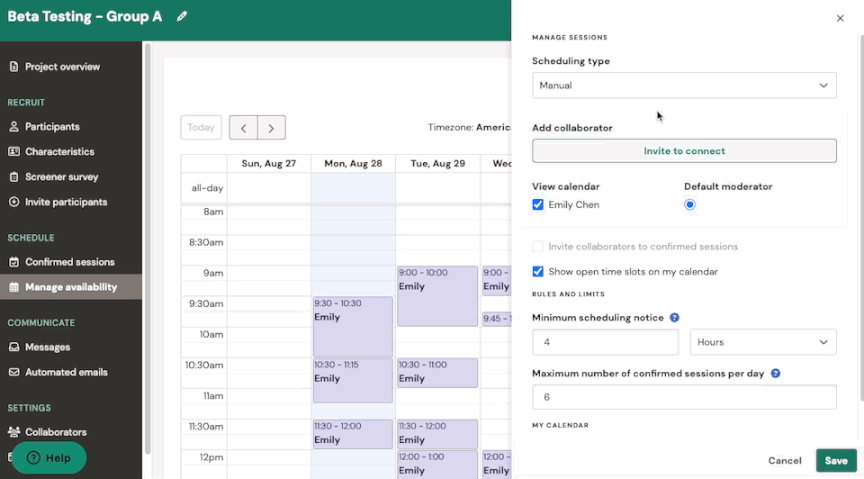
Task: Click the Invite to connect button
Action: (684, 151)
